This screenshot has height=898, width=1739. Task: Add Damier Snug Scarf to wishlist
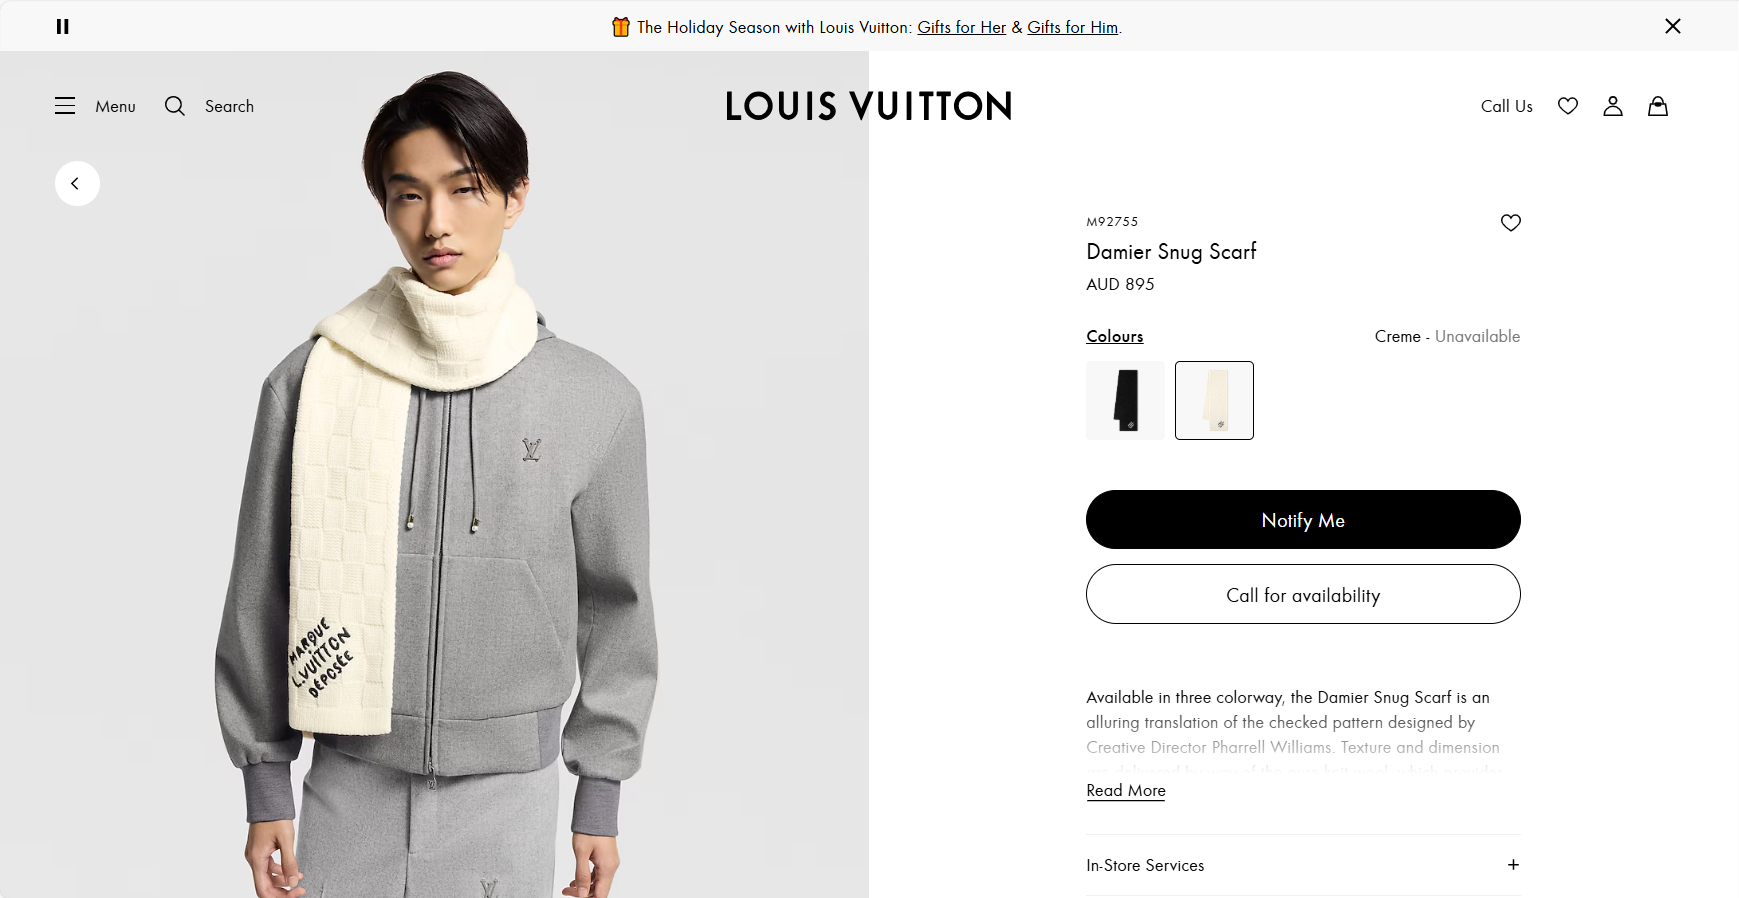[1510, 223]
